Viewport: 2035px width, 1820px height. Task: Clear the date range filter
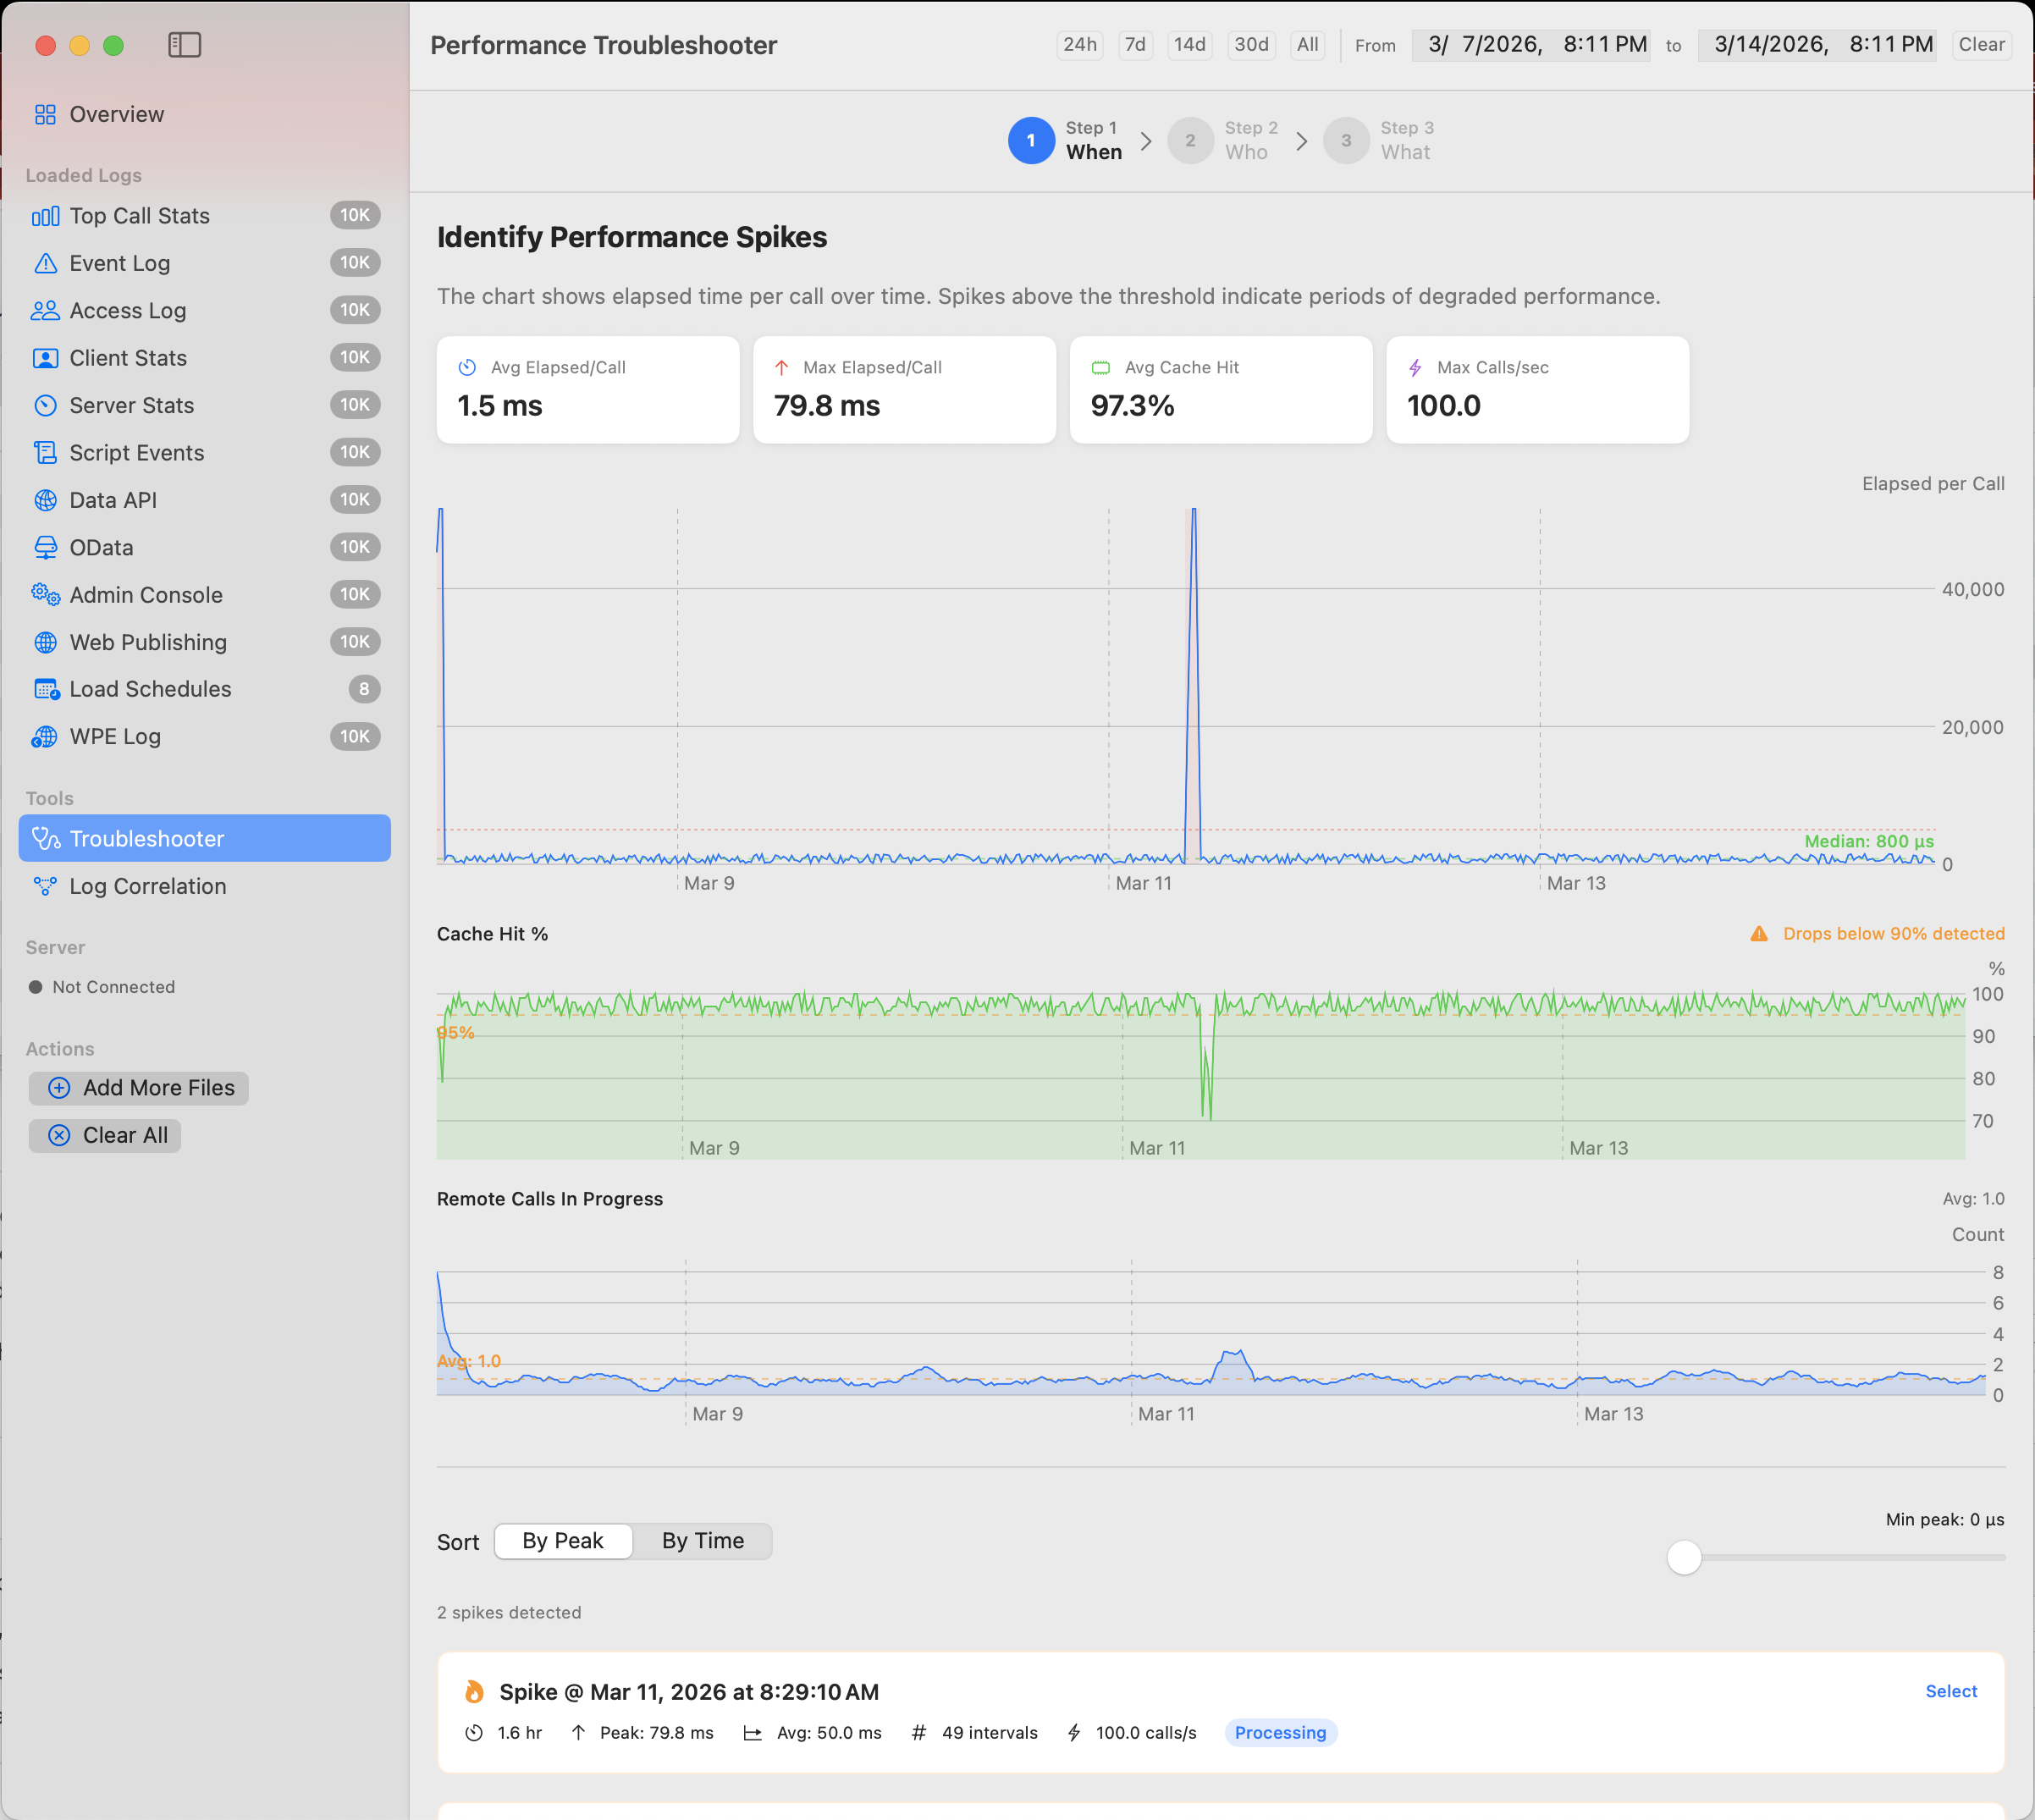1980,45
